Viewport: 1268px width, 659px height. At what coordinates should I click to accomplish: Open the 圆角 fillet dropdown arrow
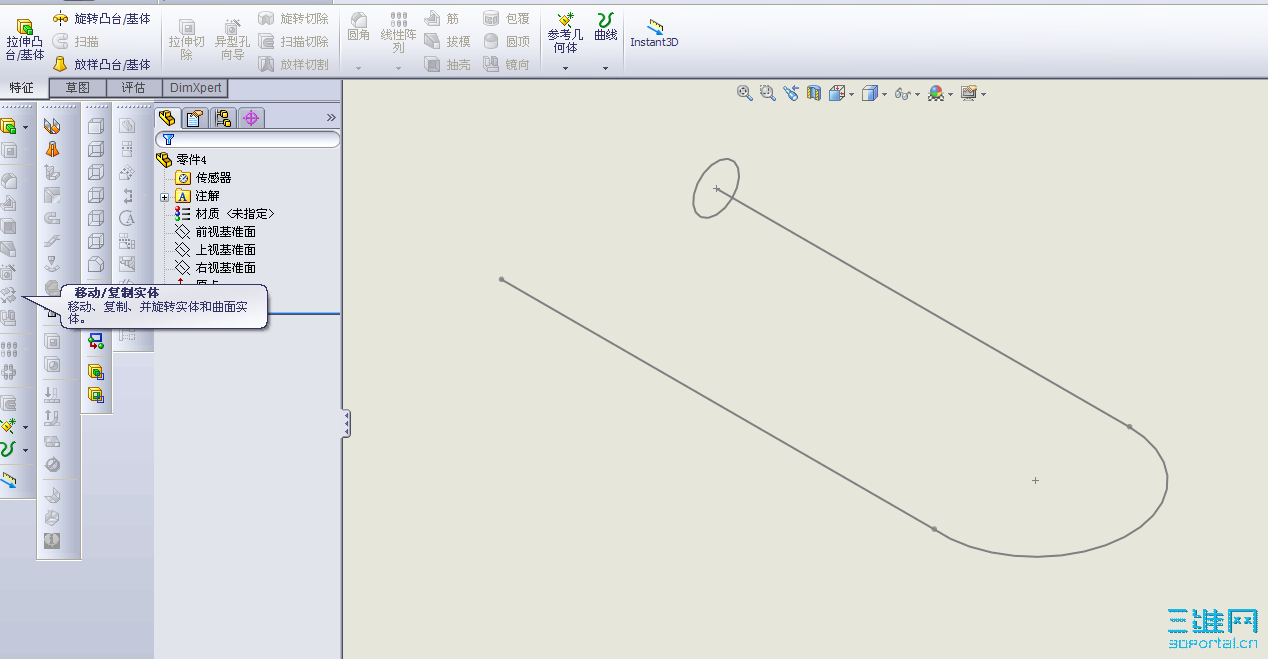pos(358,69)
